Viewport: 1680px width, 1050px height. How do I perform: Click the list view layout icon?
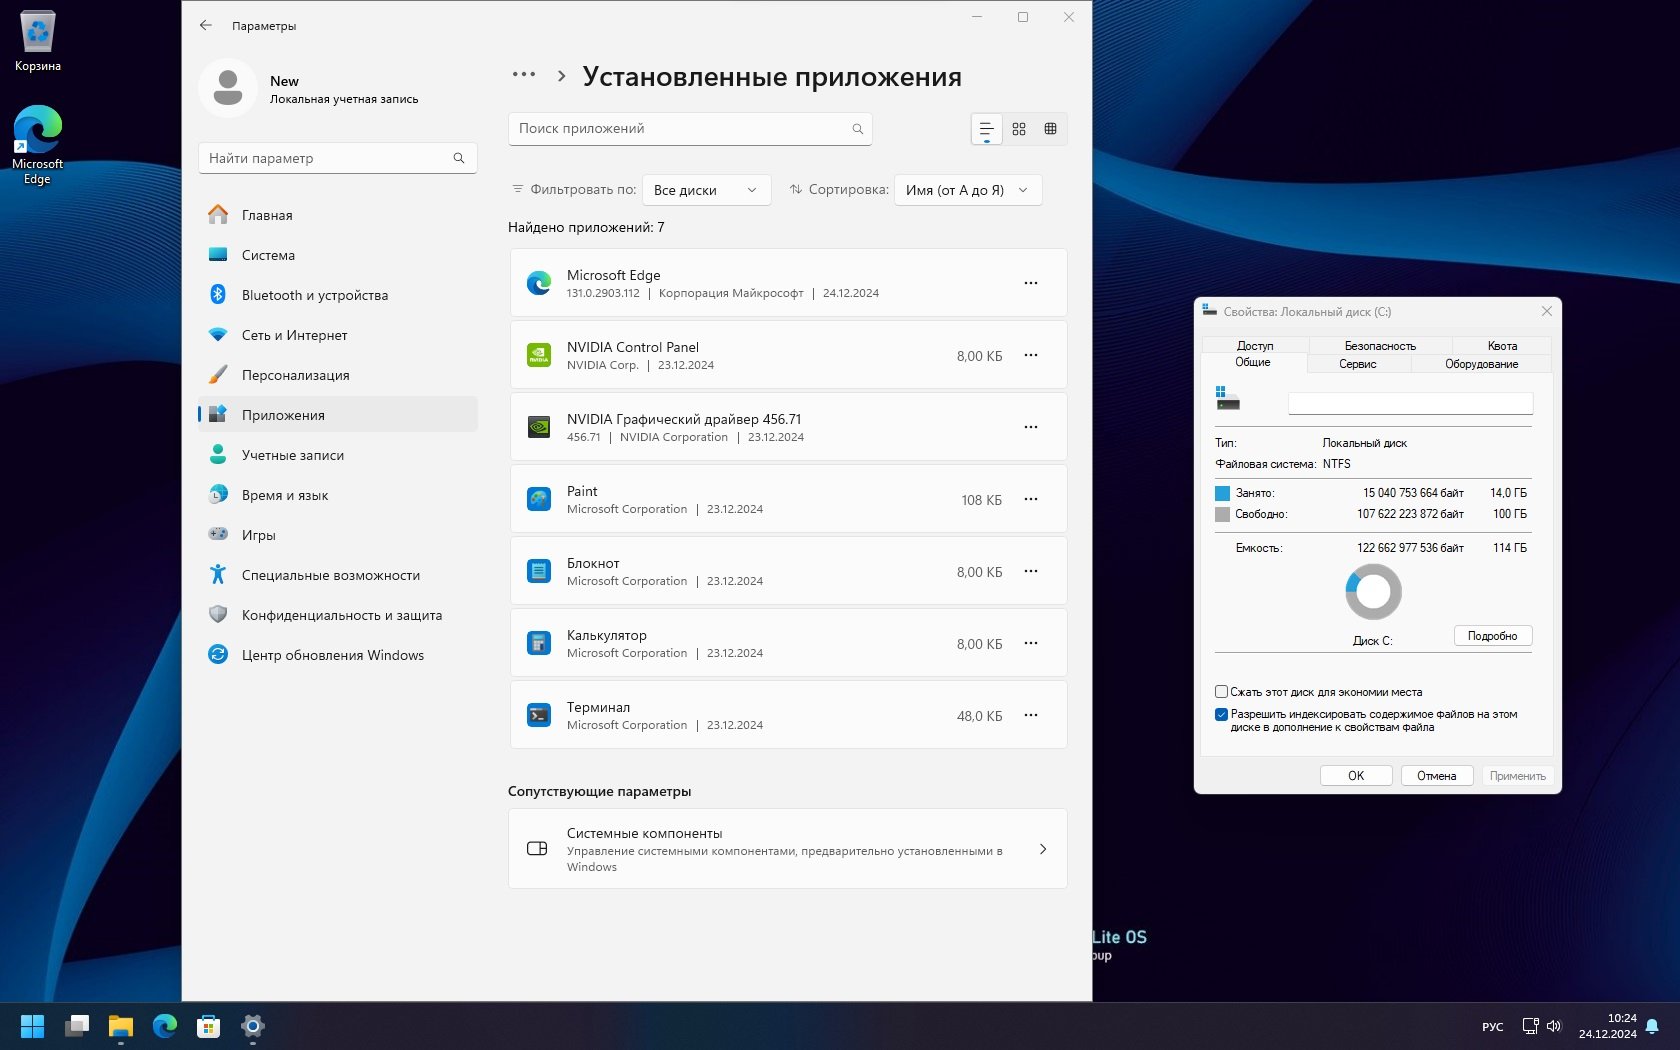click(x=986, y=129)
